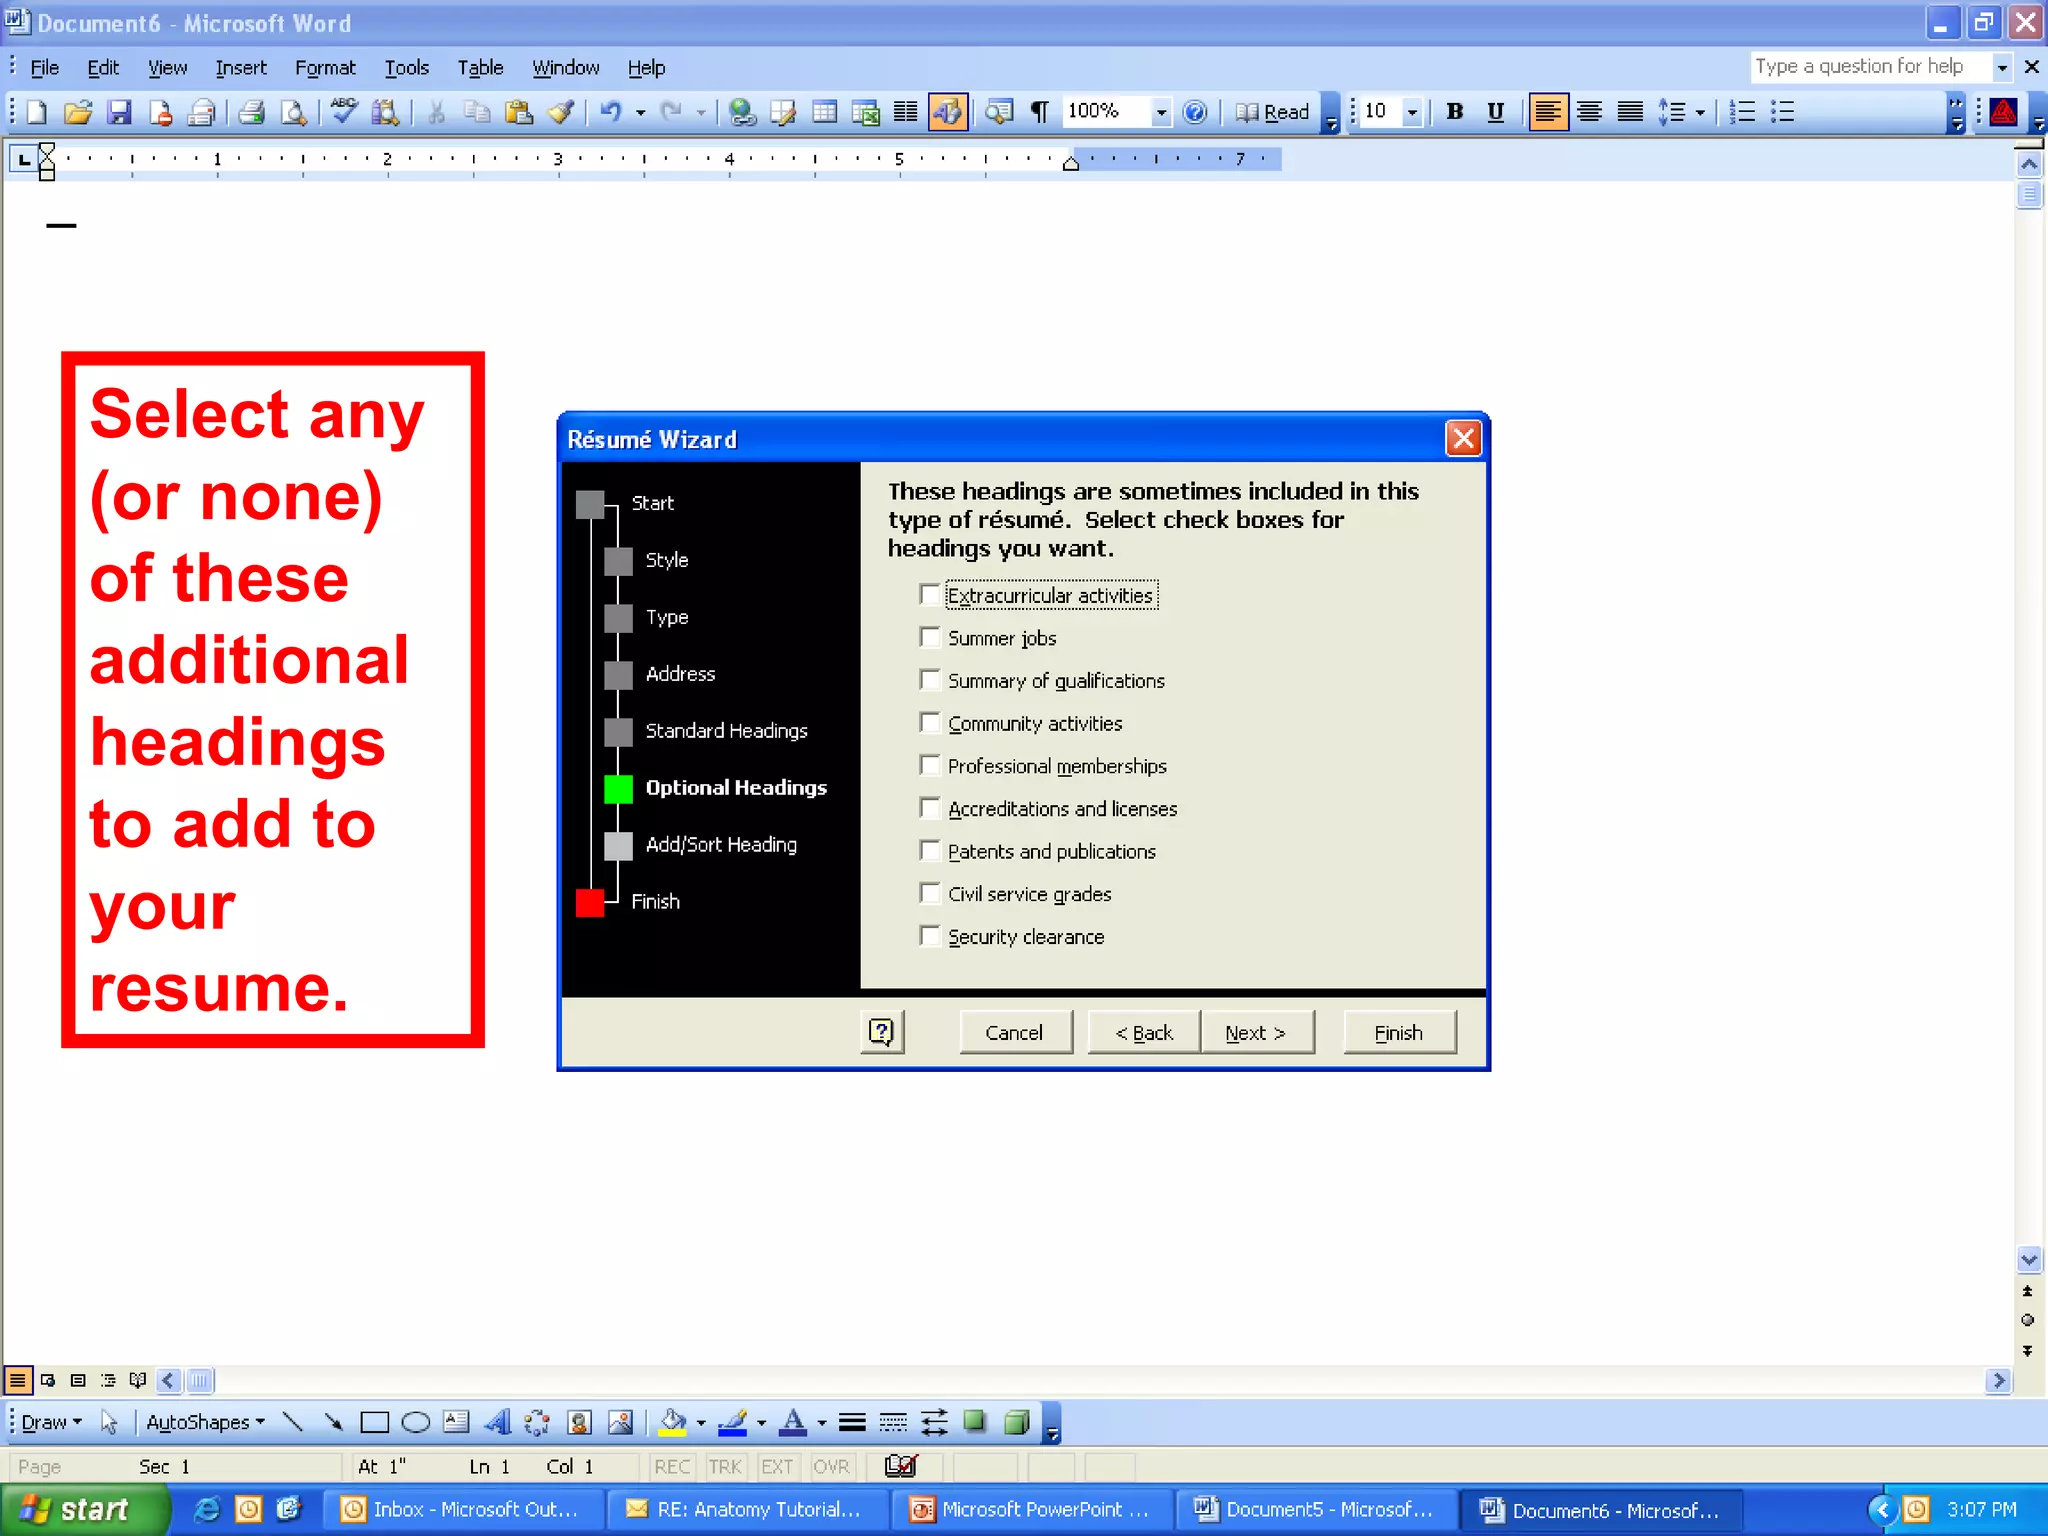Open the Zoom 100% dropdown
This screenshot has height=1536, width=2048.
tap(1160, 112)
